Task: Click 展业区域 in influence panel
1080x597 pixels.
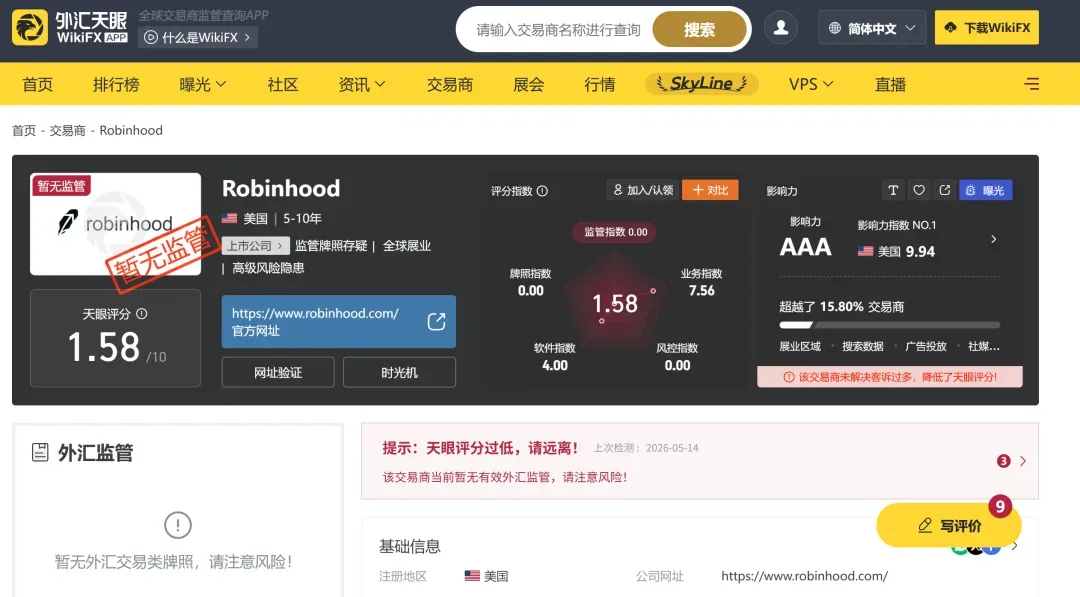Action: (800, 346)
